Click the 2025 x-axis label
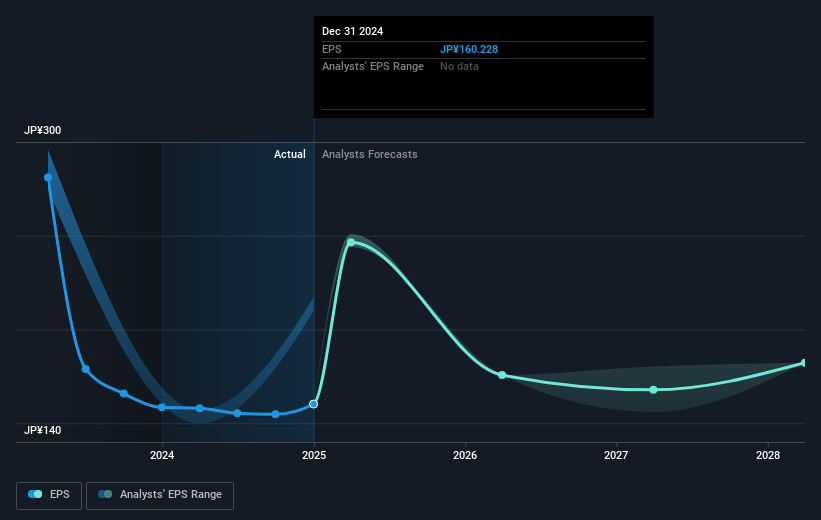821x520 pixels. pyautogui.click(x=314, y=455)
